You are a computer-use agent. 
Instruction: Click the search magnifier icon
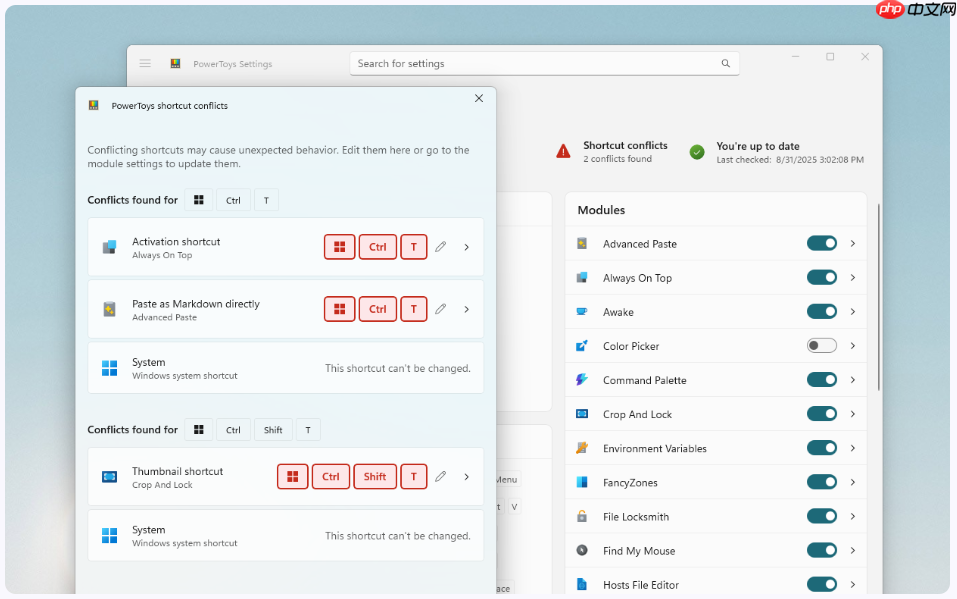coord(726,63)
